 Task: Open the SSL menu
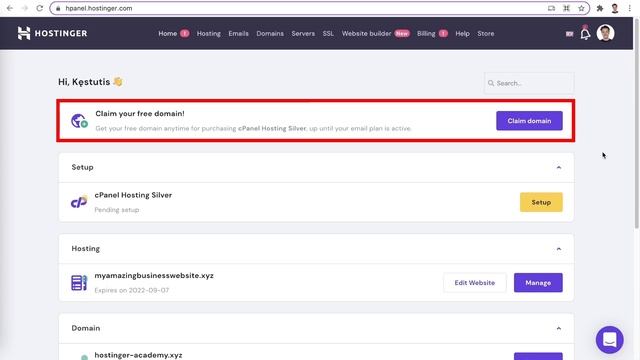point(328,33)
